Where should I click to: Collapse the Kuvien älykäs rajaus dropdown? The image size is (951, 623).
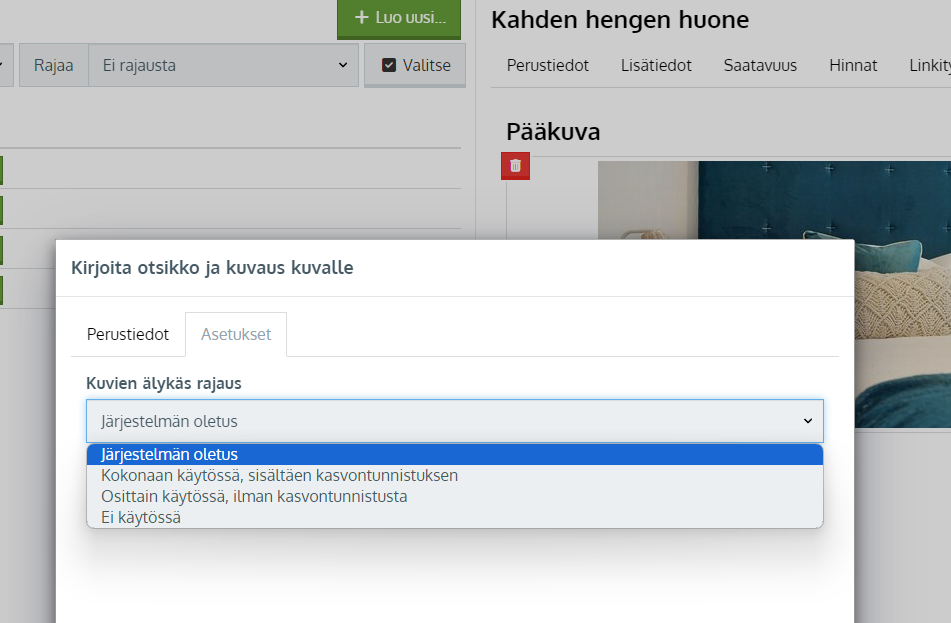point(455,421)
